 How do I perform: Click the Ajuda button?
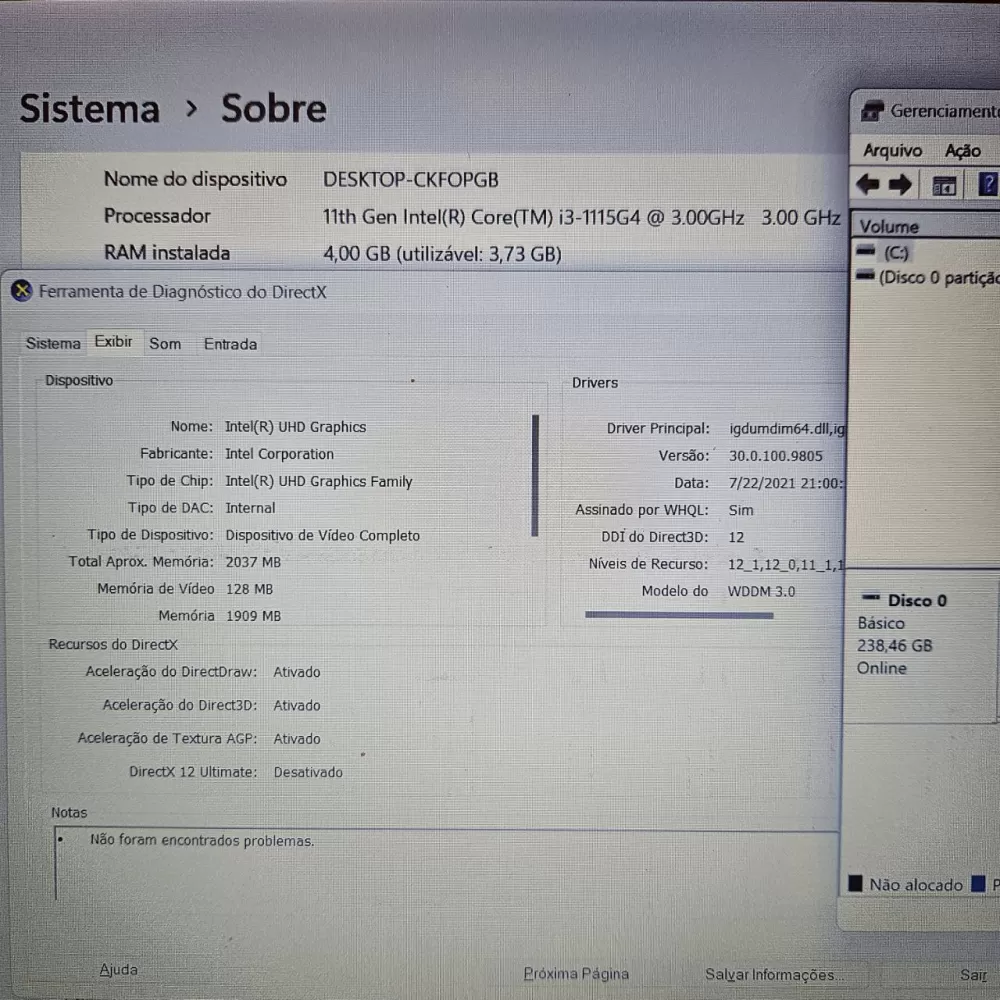119,969
